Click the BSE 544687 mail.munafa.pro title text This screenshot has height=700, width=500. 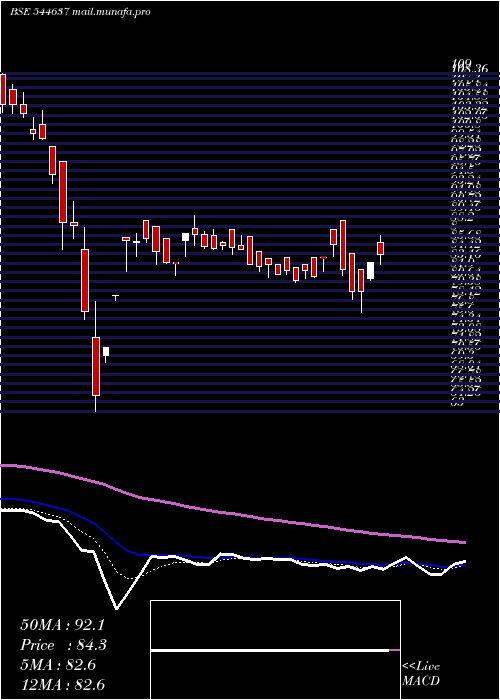pyautogui.click(x=80, y=12)
